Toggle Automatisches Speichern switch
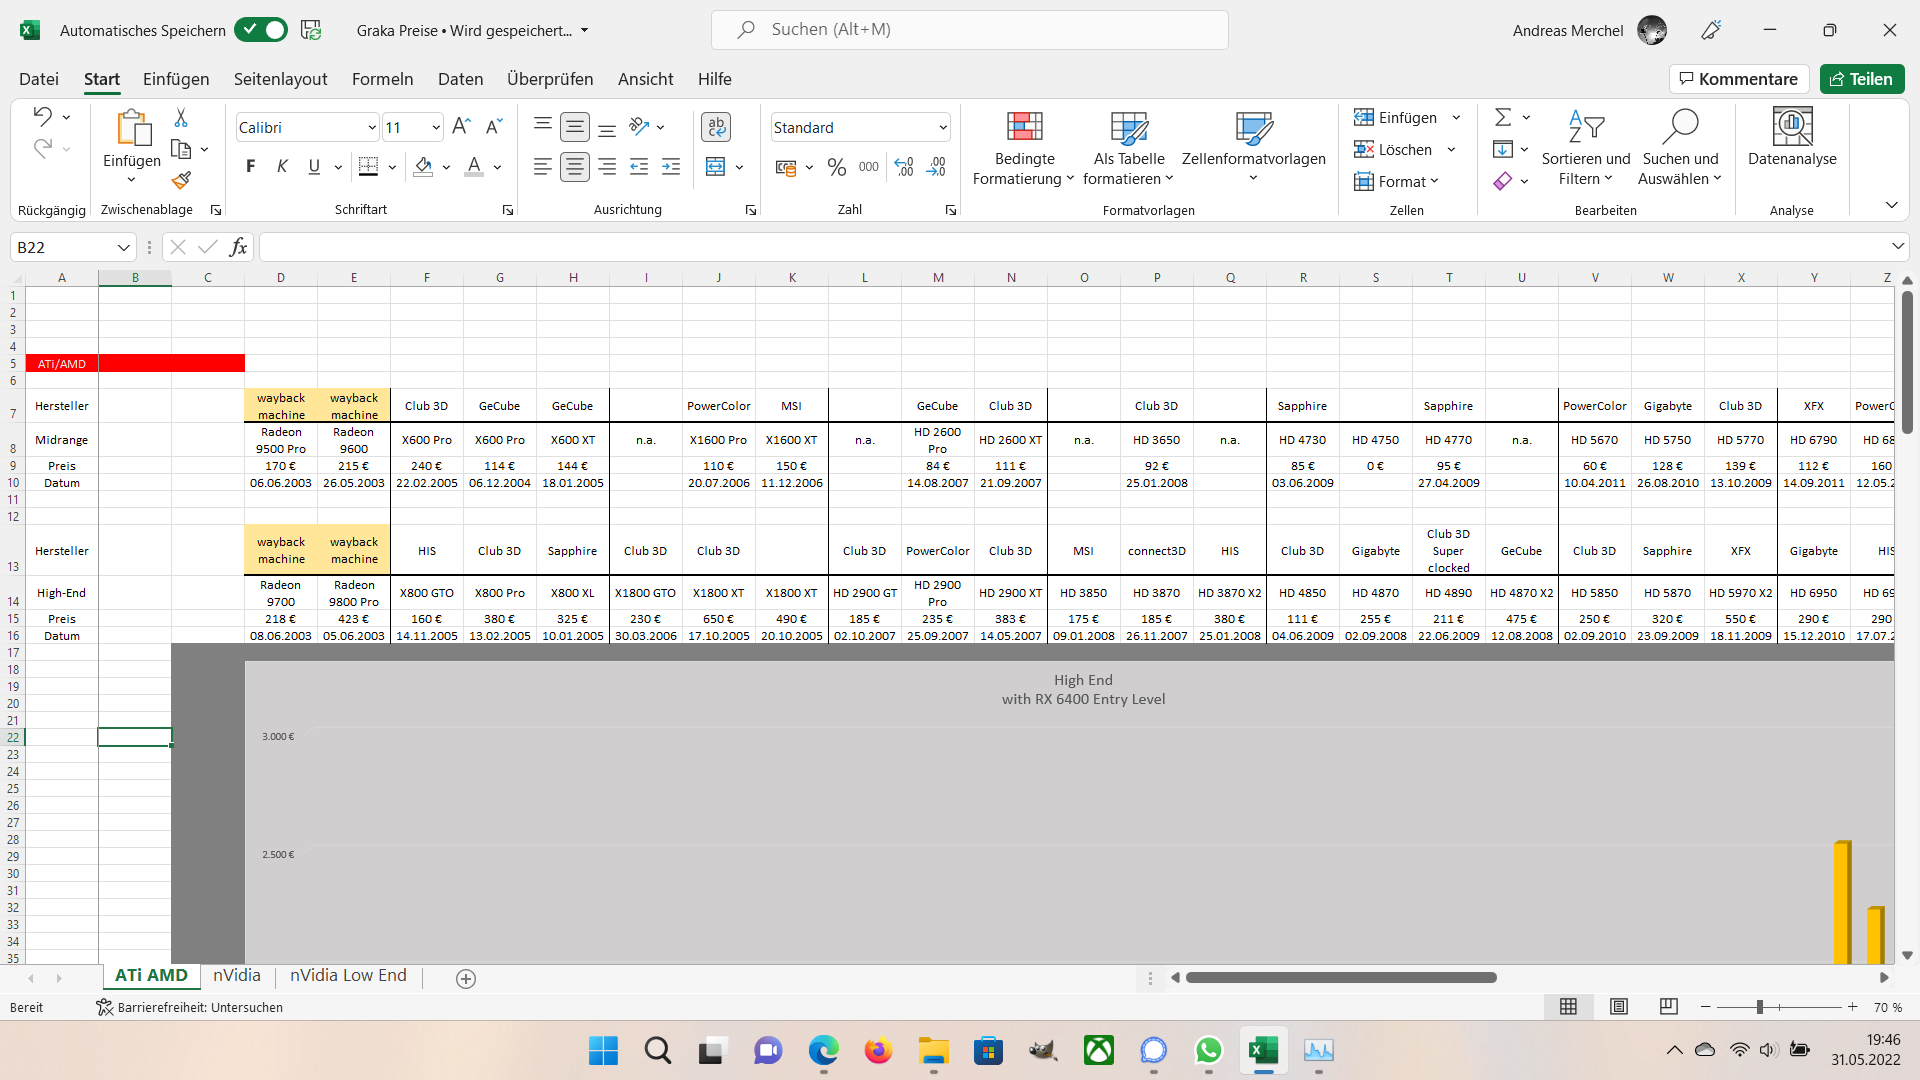This screenshot has width=1920, height=1080. pos(261,30)
